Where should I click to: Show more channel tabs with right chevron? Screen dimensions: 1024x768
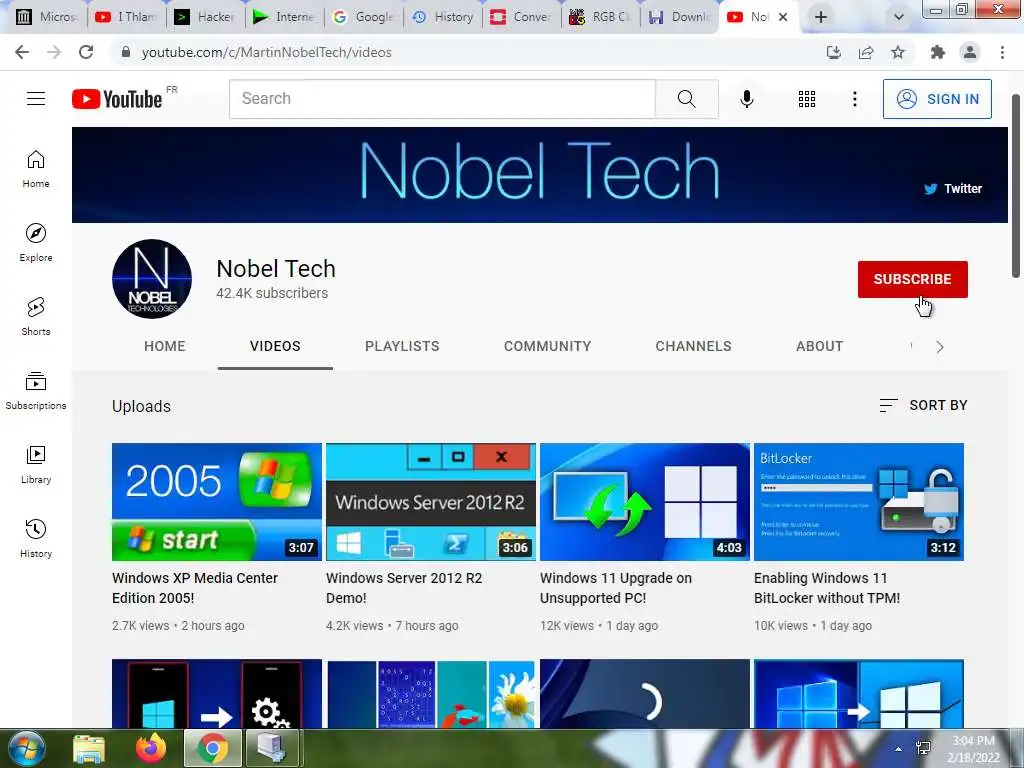(x=940, y=347)
